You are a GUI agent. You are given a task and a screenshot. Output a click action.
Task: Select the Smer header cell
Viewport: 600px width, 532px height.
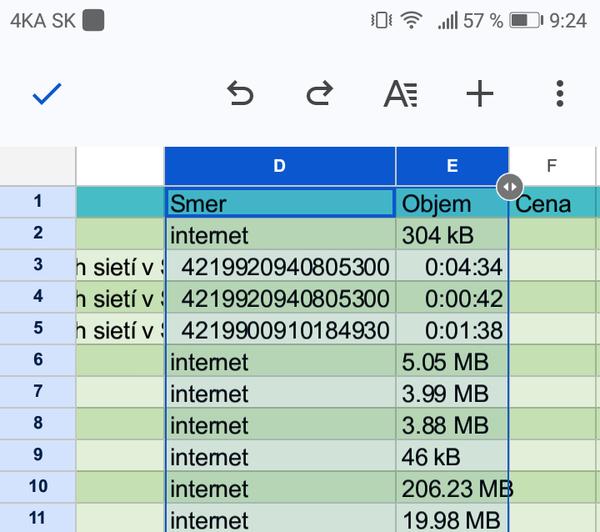[x=280, y=203]
